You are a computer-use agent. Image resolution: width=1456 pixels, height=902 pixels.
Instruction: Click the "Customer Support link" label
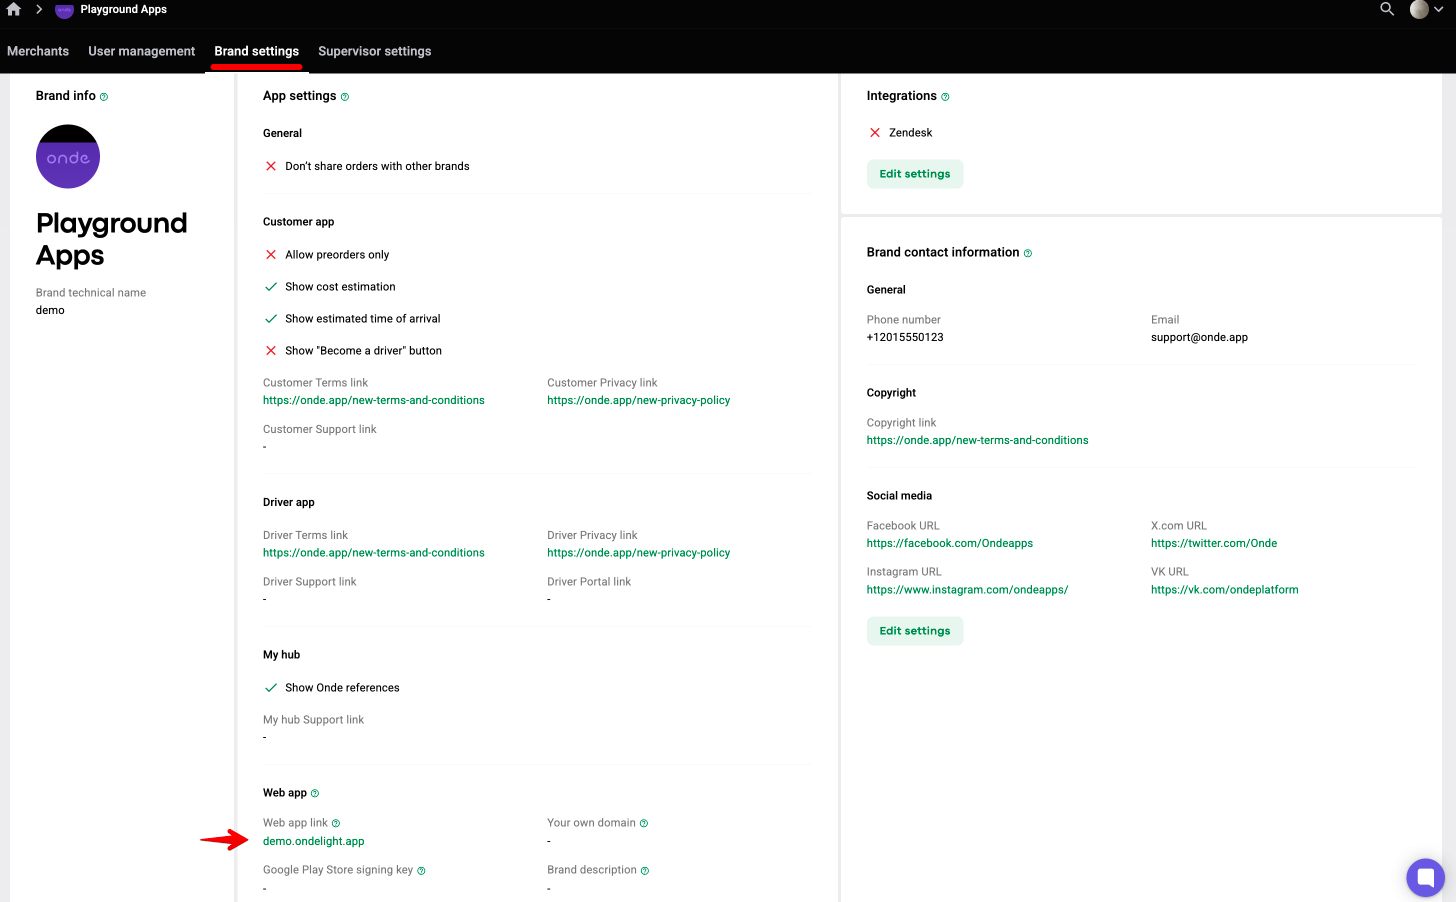[320, 429]
